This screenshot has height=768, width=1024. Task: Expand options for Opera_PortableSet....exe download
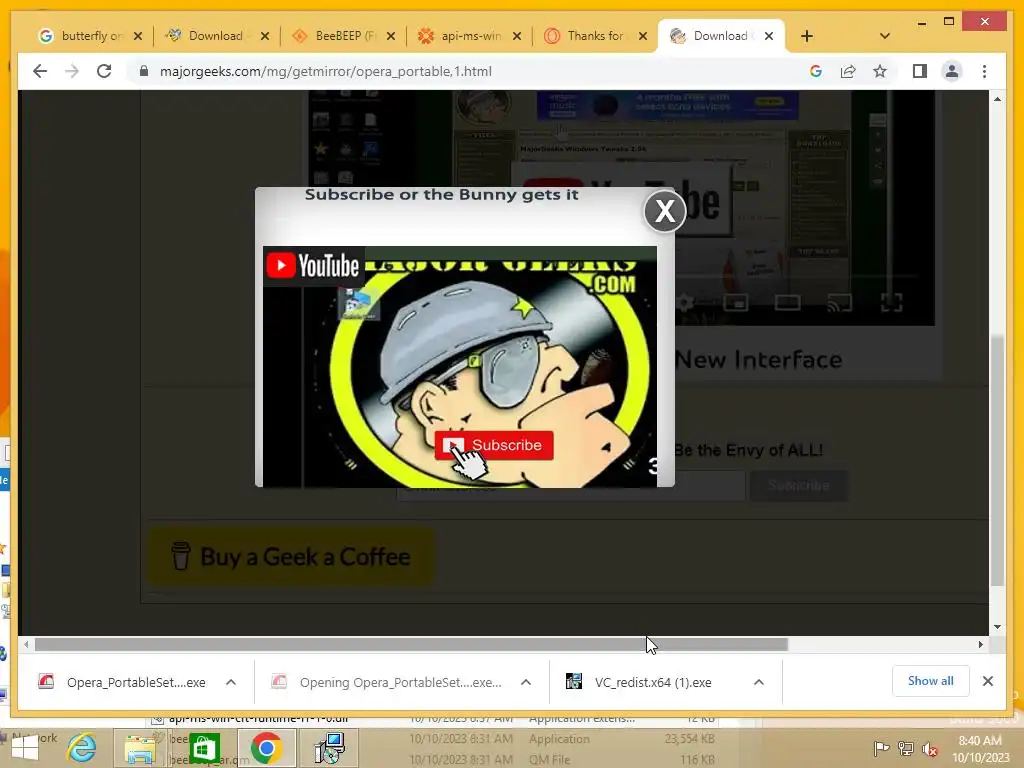coord(231,682)
